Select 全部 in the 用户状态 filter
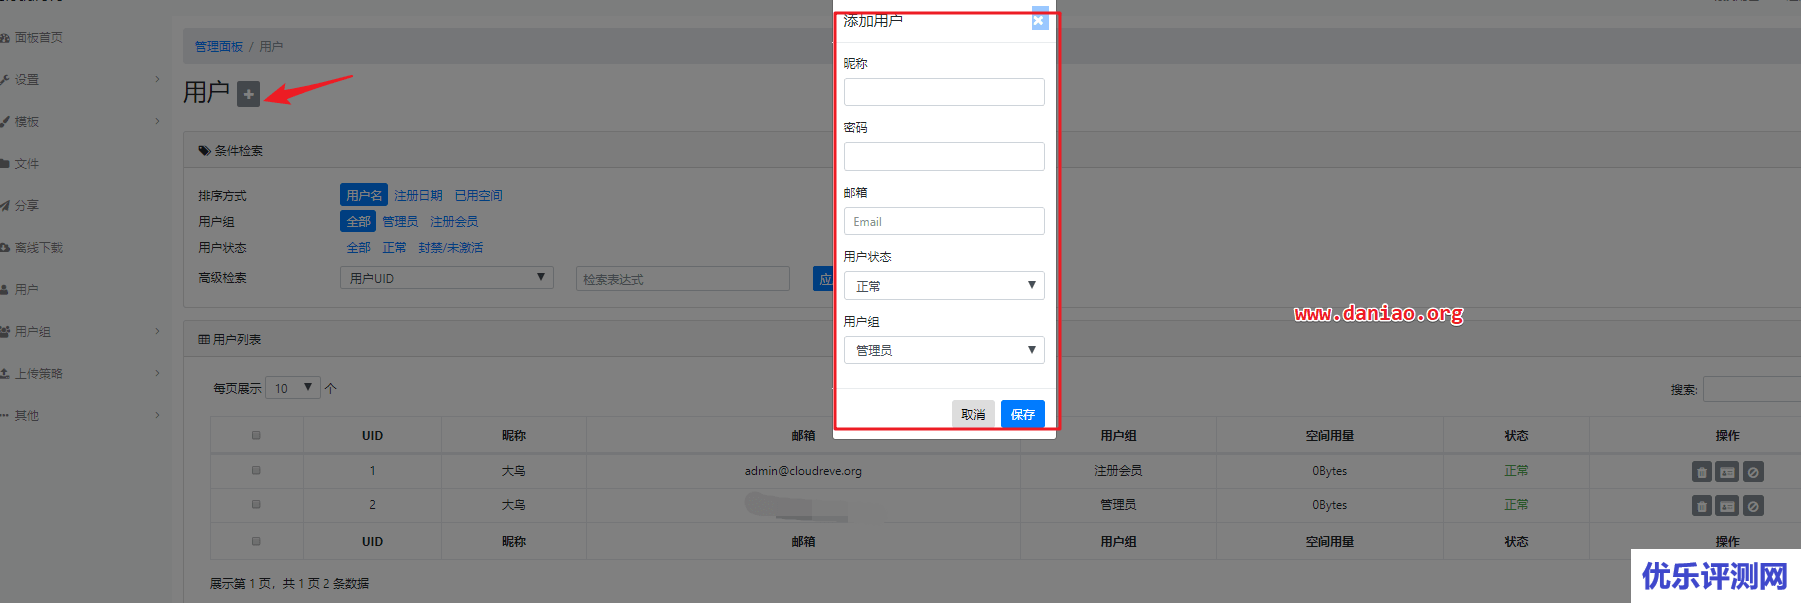1801x603 pixels. [x=358, y=247]
